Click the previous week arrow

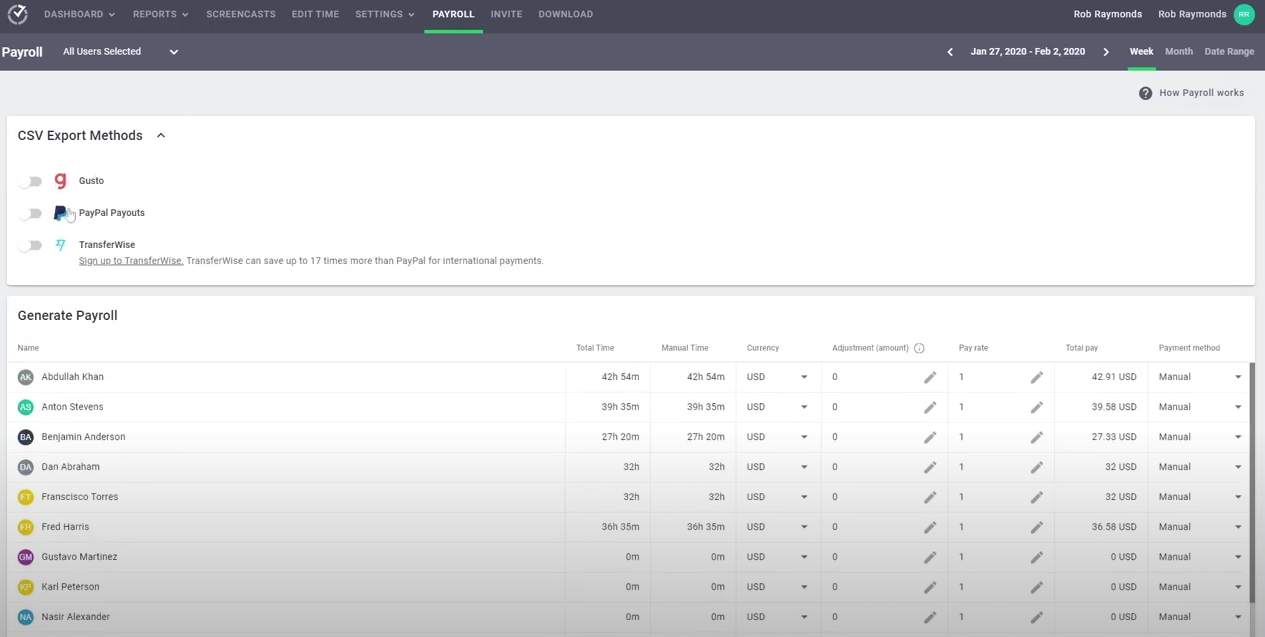coord(949,51)
